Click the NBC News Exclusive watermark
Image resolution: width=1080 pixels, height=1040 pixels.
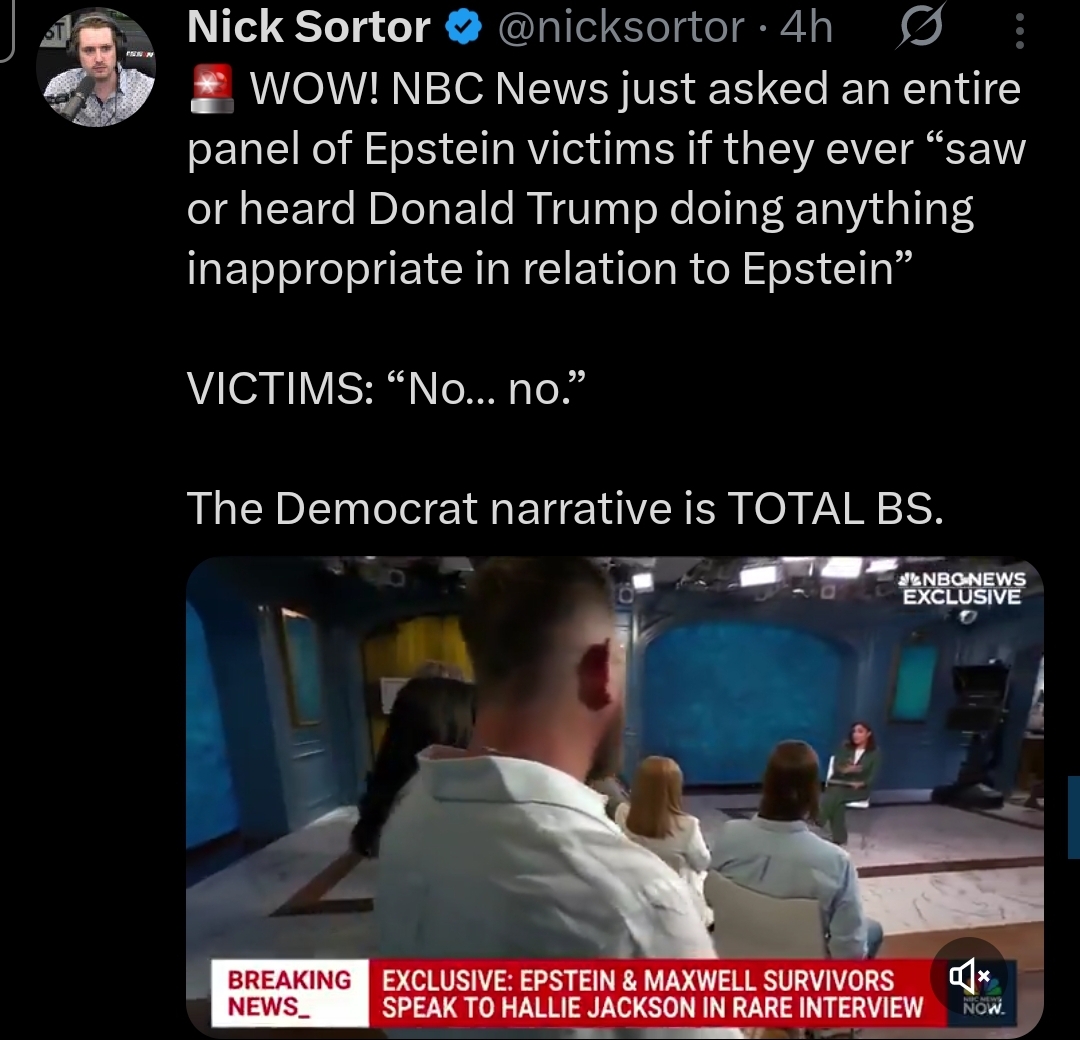click(964, 587)
